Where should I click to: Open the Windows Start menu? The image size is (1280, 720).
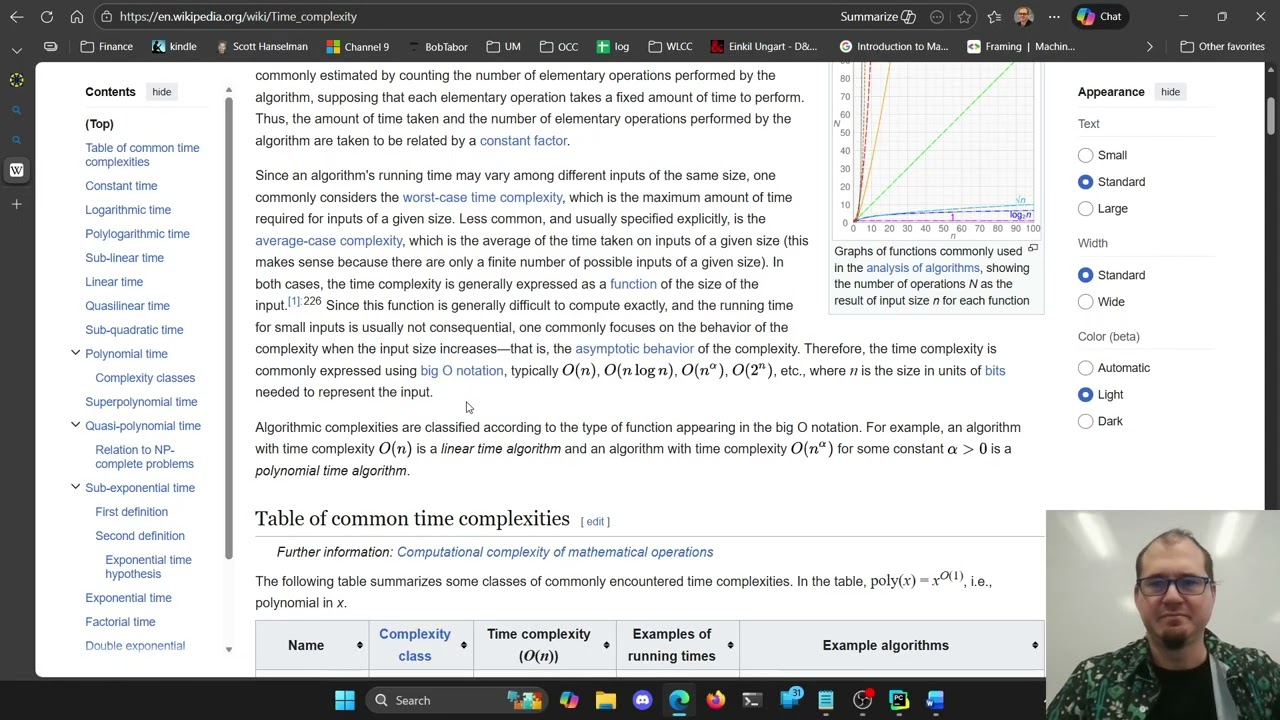click(x=345, y=700)
